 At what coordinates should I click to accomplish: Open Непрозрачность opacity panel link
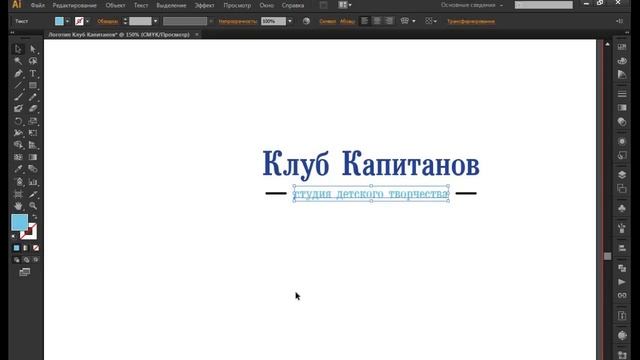pyautogui.click(x=238, y=21)
